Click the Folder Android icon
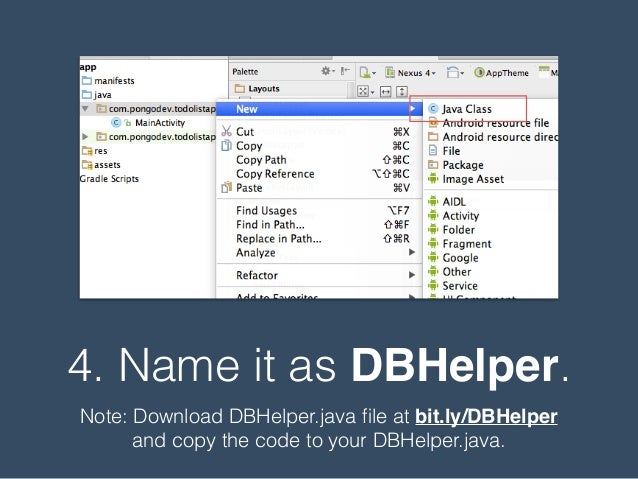This screenshot has width=638, height=479. [433, 230]
